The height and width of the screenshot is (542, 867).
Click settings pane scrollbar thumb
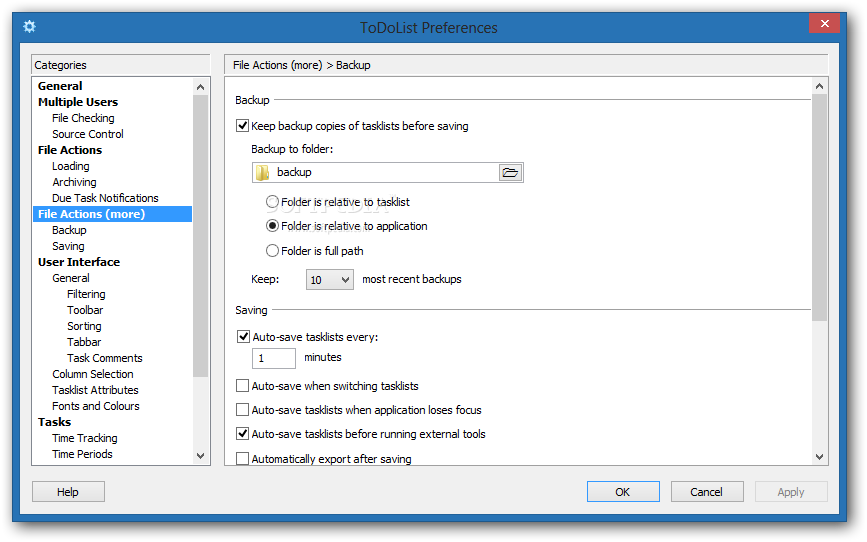click(x=819, y=207)
